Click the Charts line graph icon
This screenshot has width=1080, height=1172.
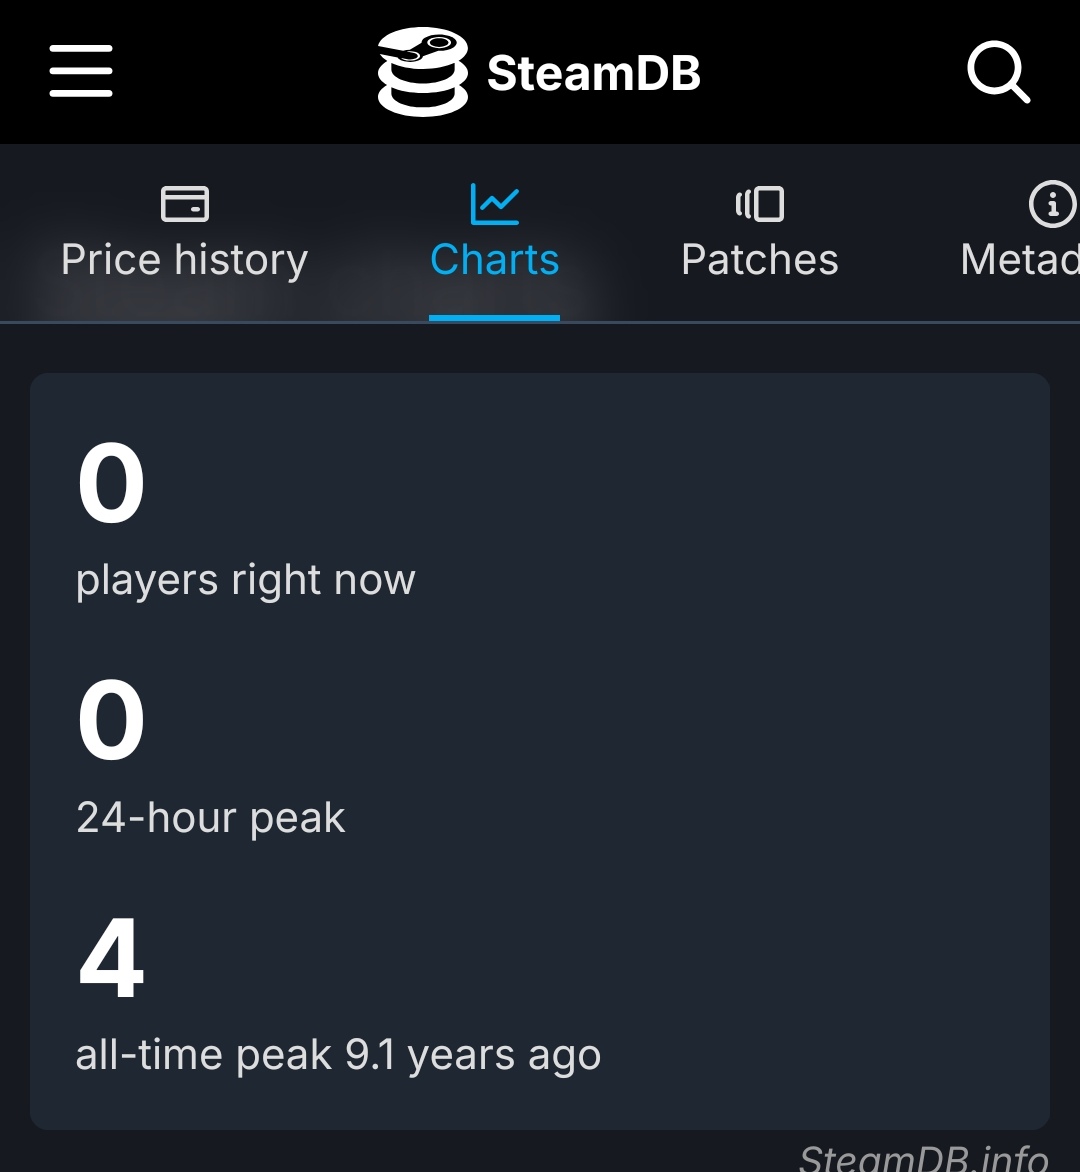click(495, 204)
